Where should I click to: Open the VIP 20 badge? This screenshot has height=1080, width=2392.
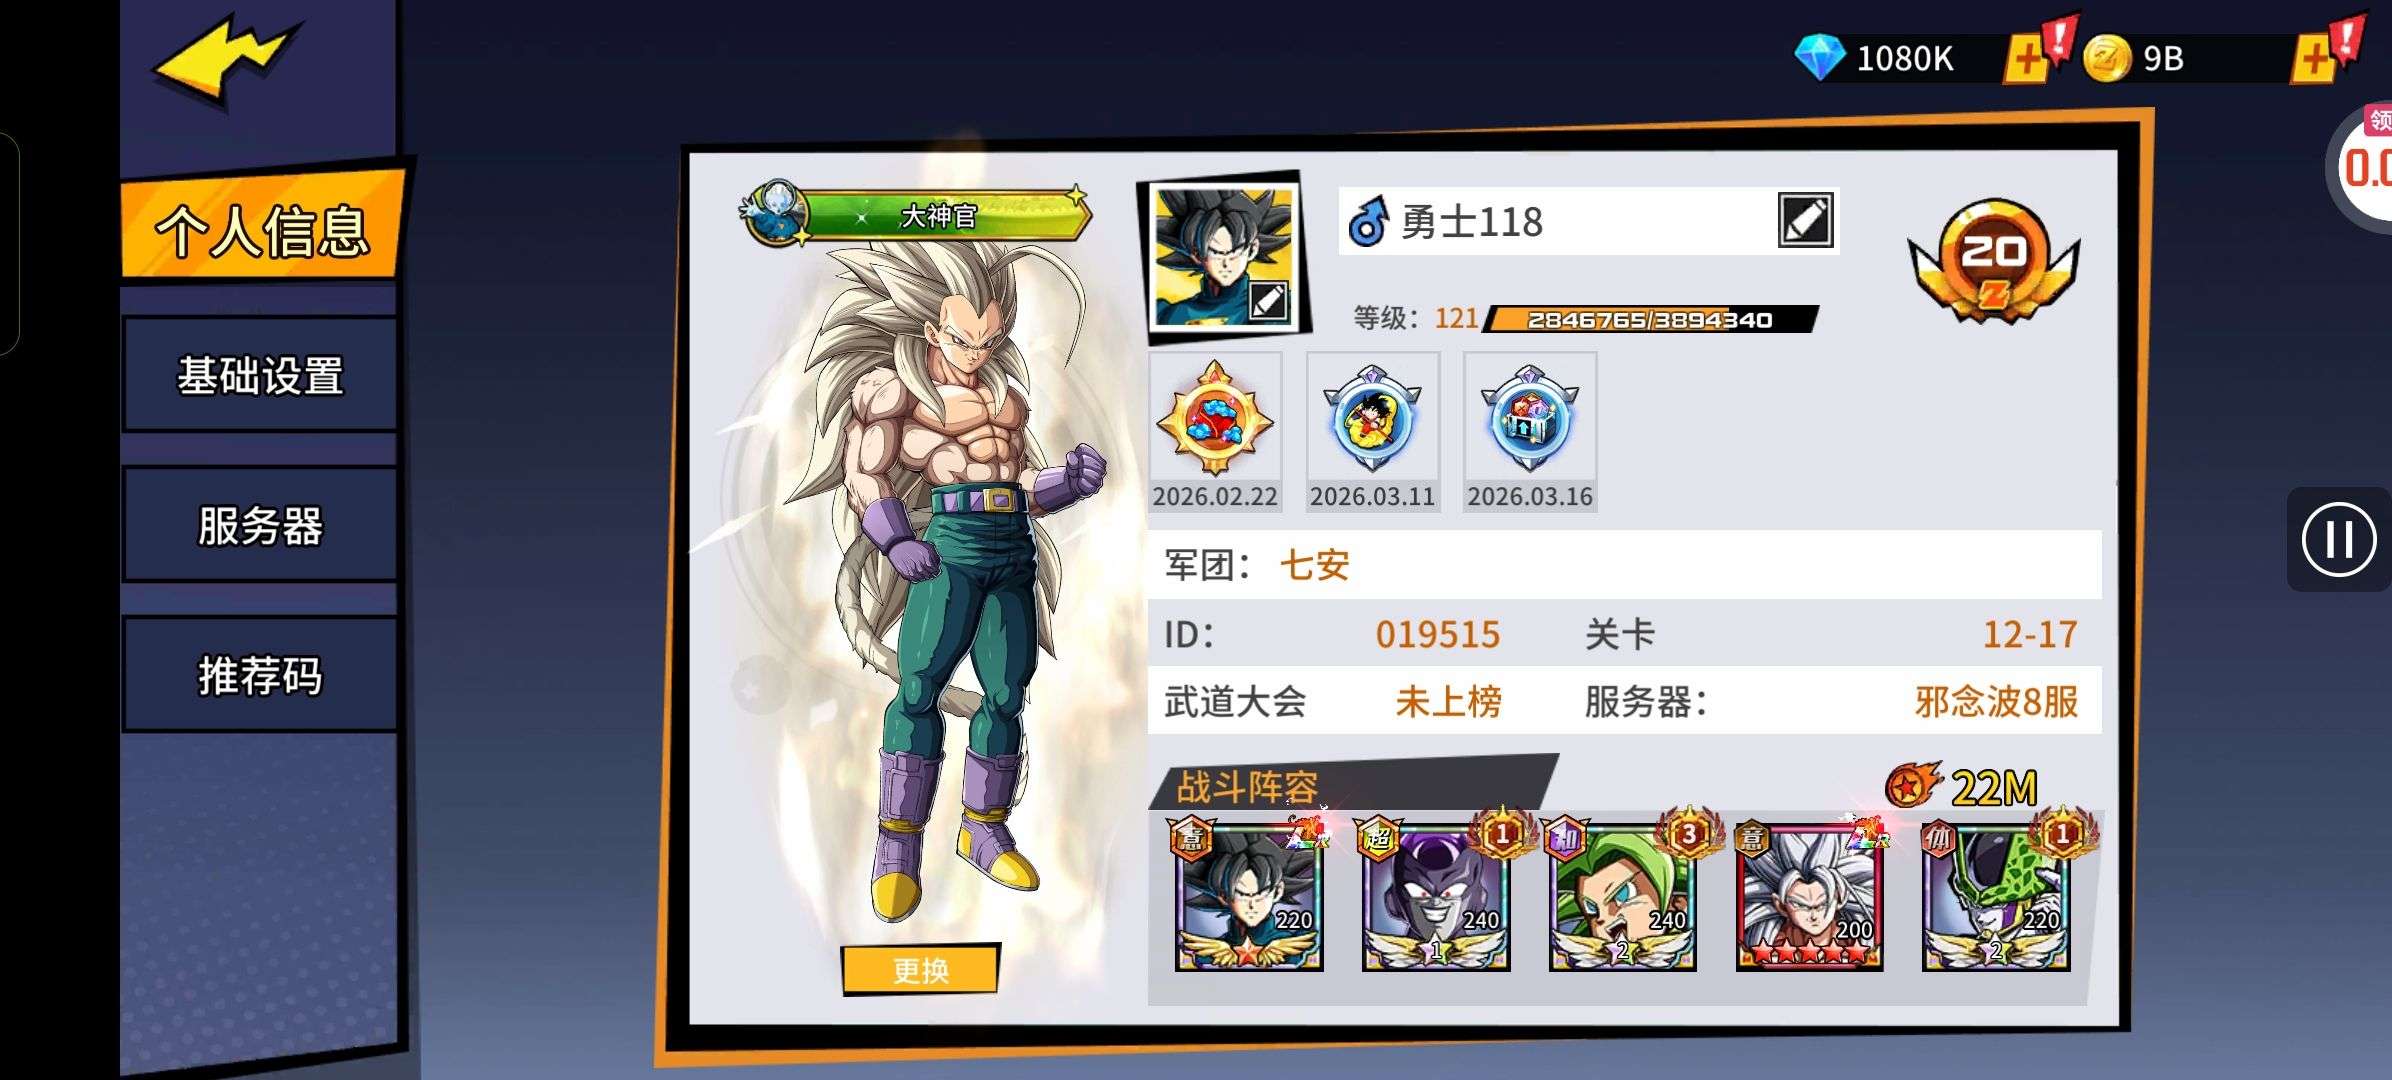tap(1993, 260)
